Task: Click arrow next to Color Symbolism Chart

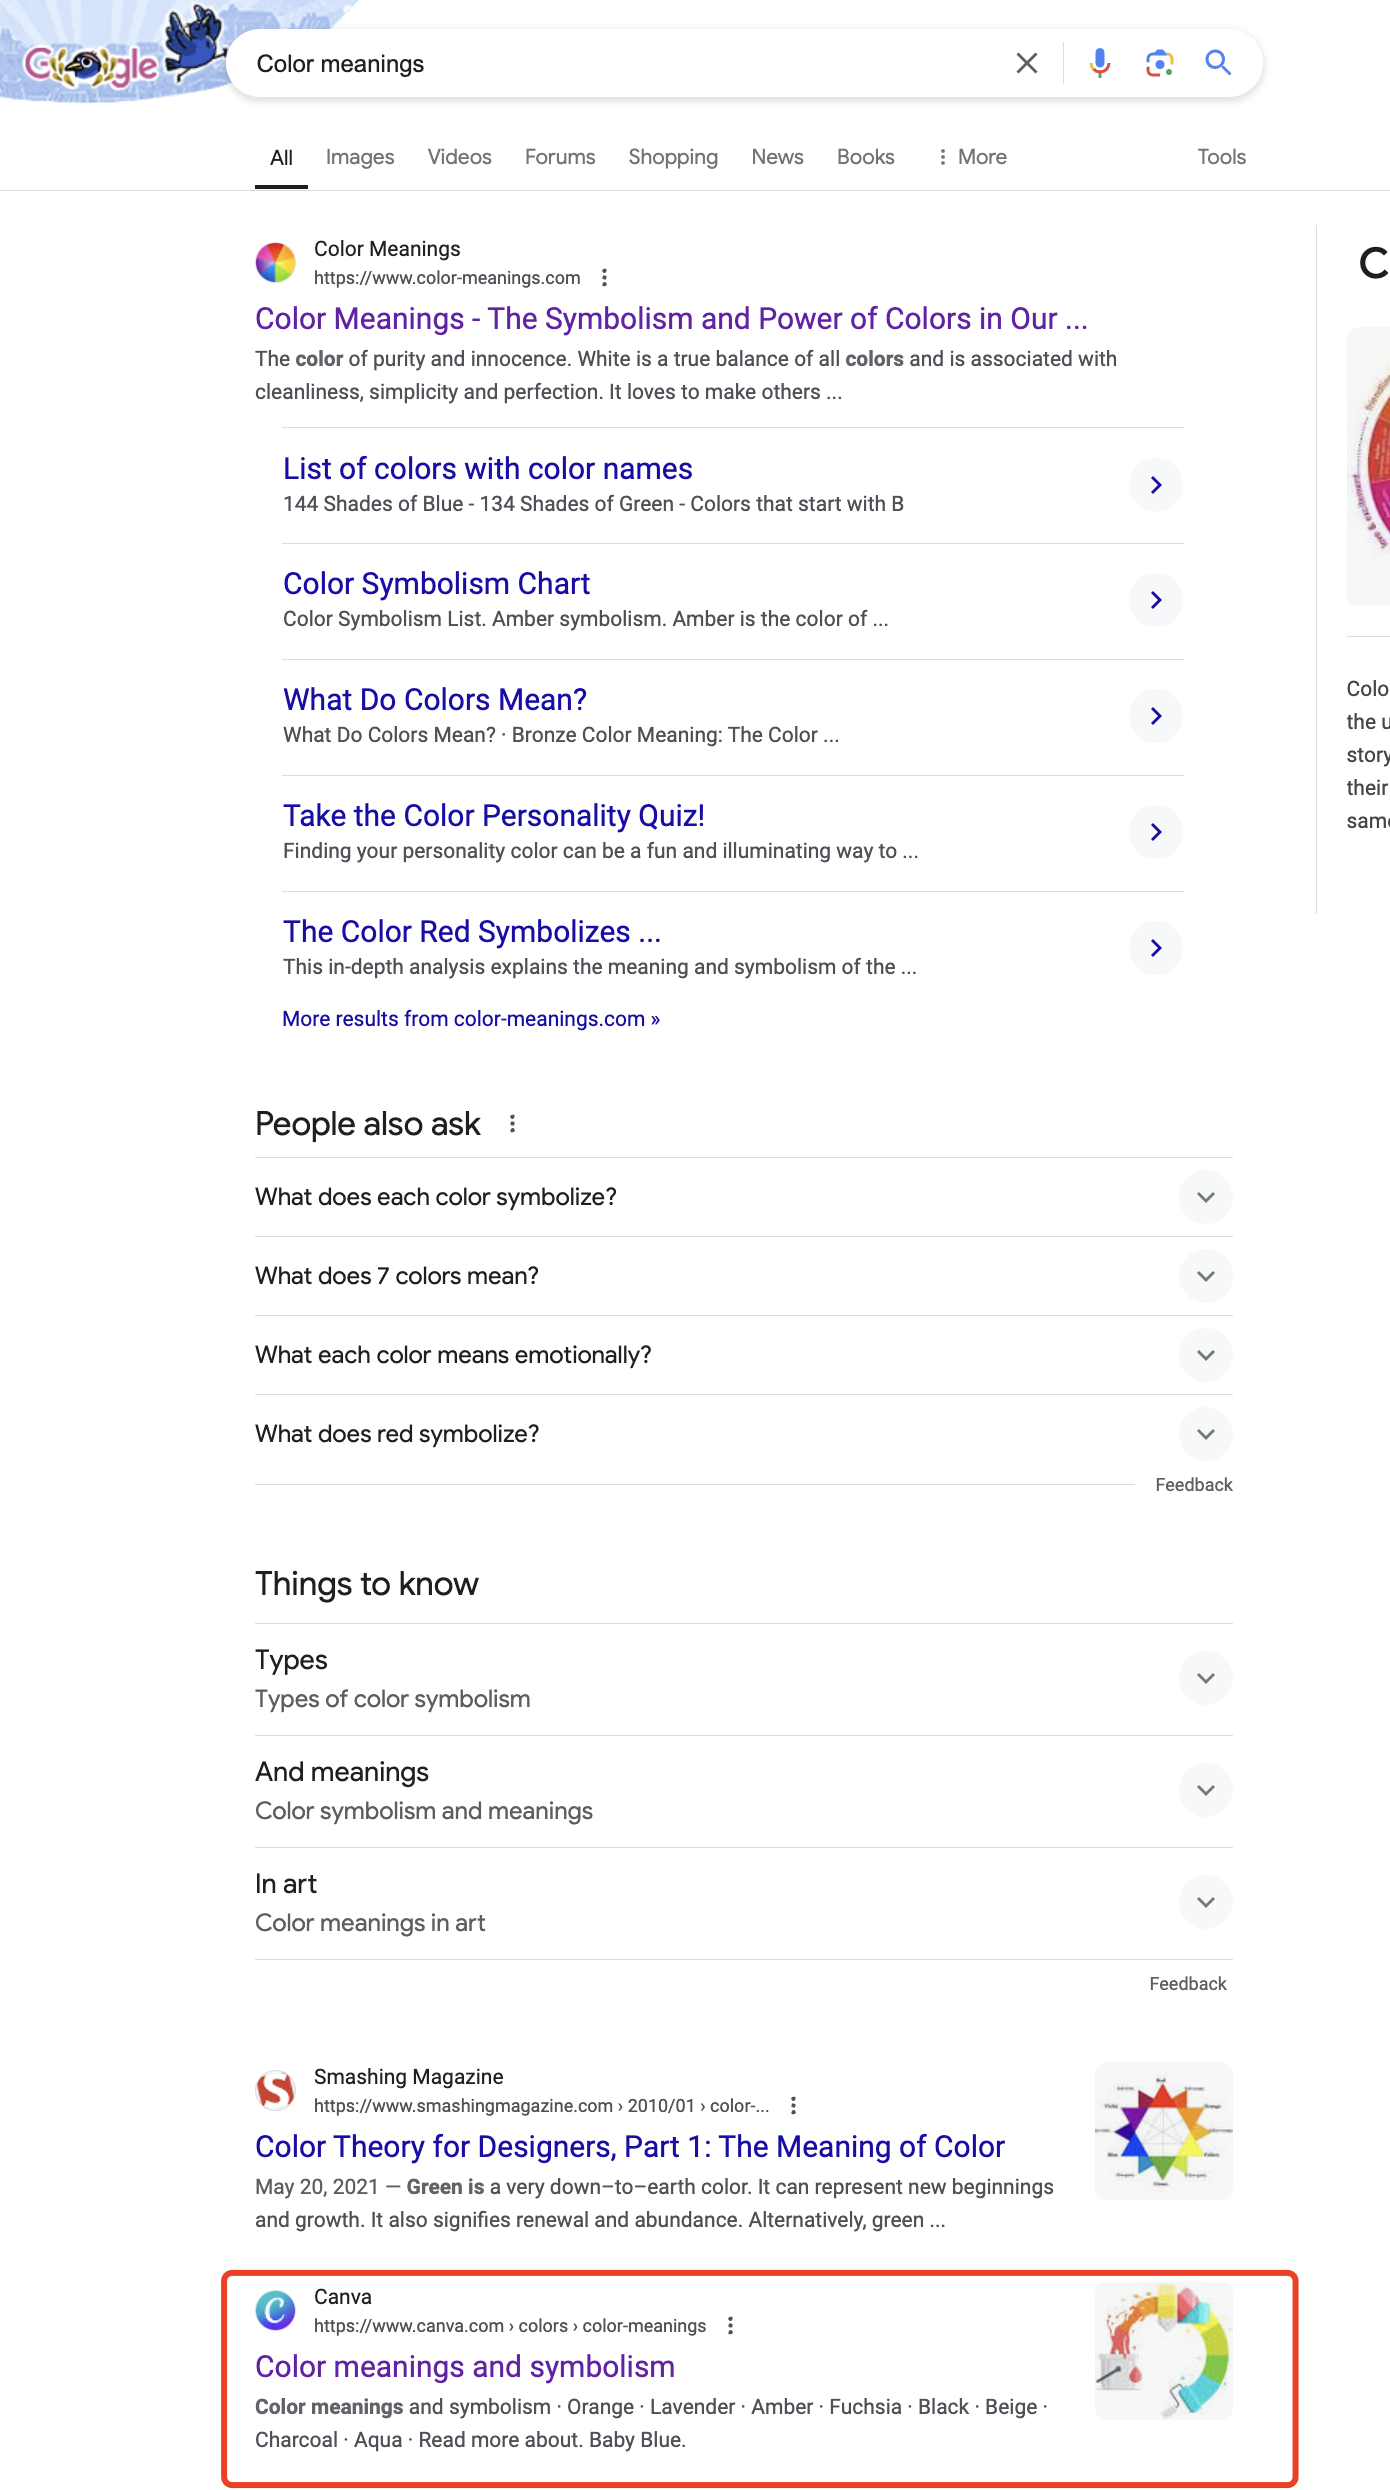Action: tap(1156, 600)
